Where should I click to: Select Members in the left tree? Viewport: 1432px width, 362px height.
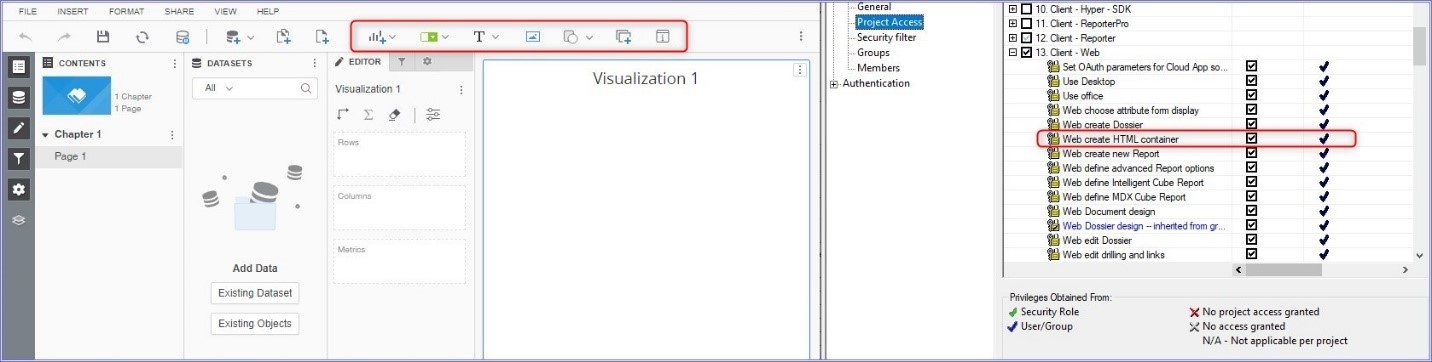click(x=878, y=68)
